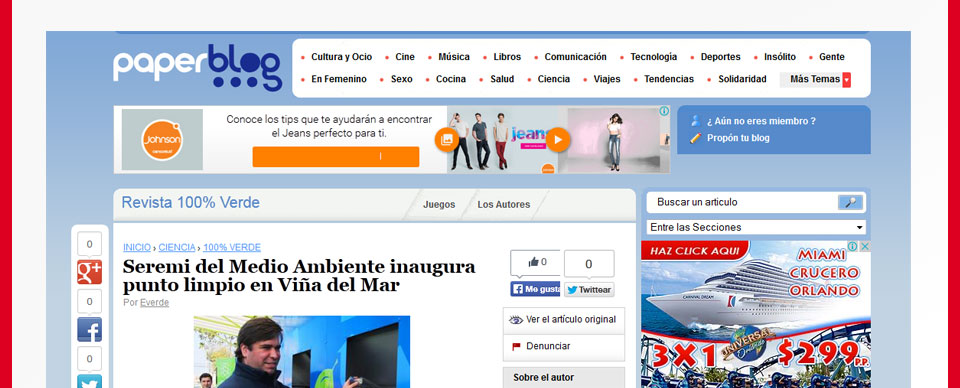Open the En Femenino section
The width and height of the screenshot is (960, 388).
[339, 79]
